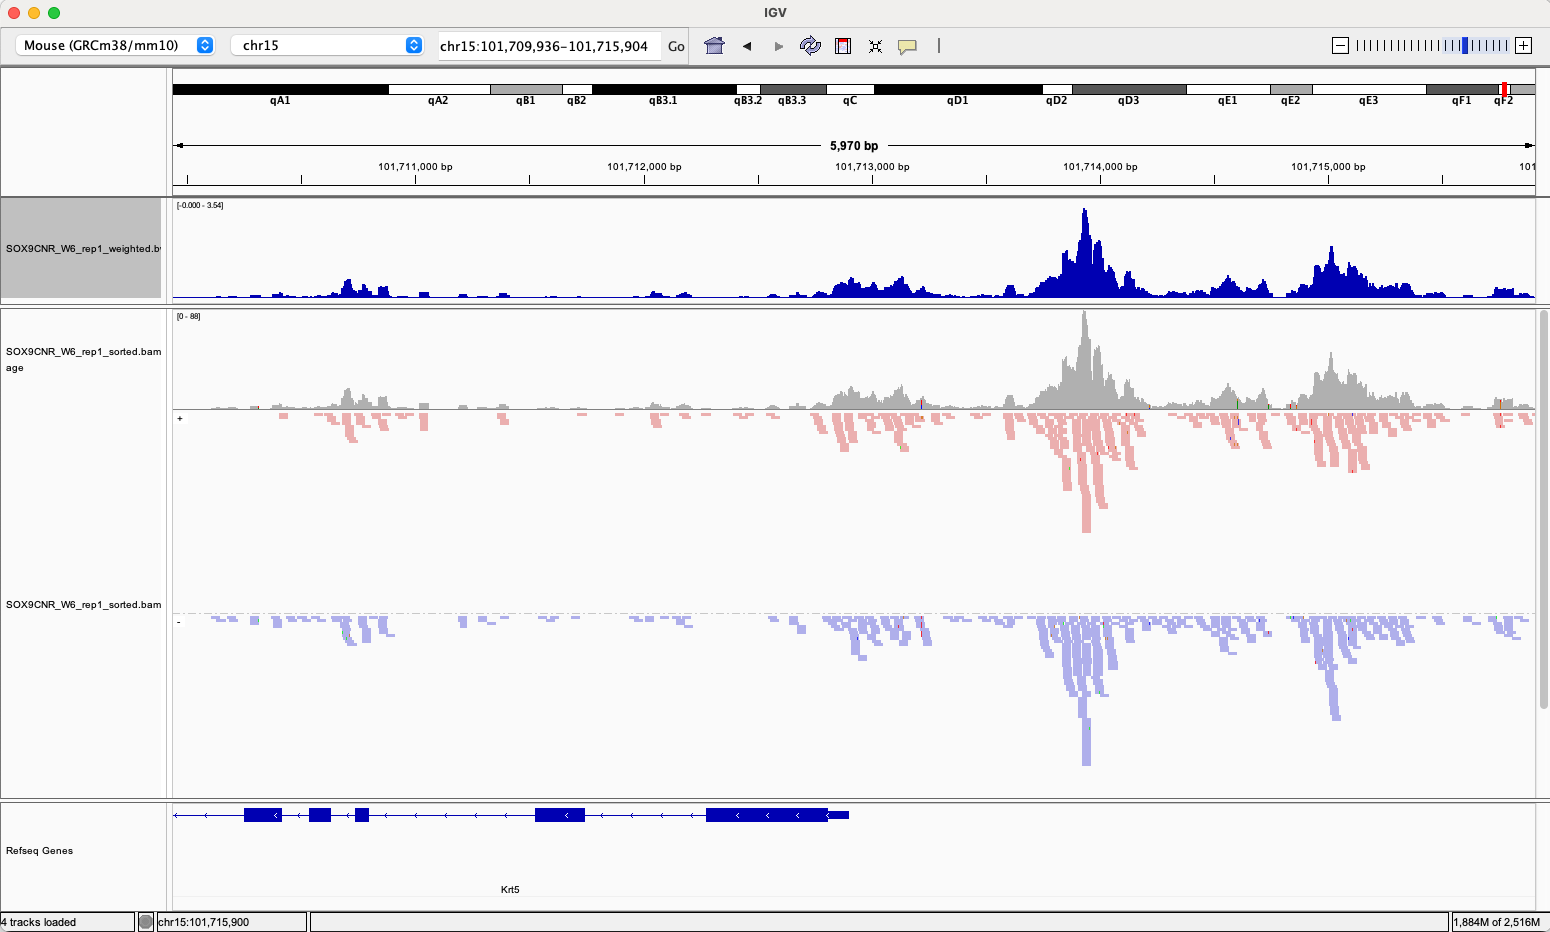Click the qD3 band on the ideogram
The width and height of the screenshot is (1550, 932).
[1129, 90]
